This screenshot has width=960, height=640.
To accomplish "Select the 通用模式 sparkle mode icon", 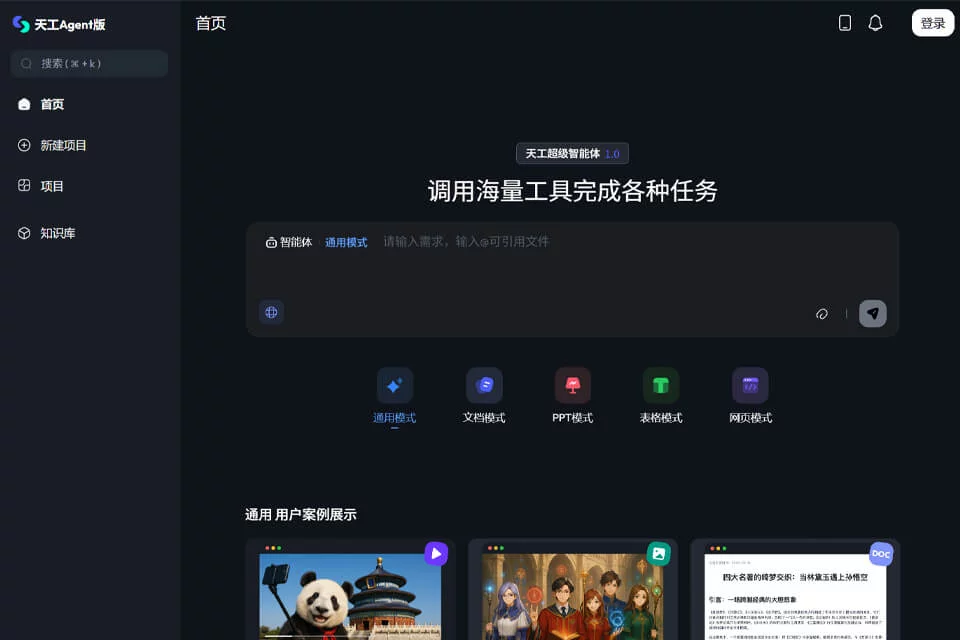I will (395, 385).
